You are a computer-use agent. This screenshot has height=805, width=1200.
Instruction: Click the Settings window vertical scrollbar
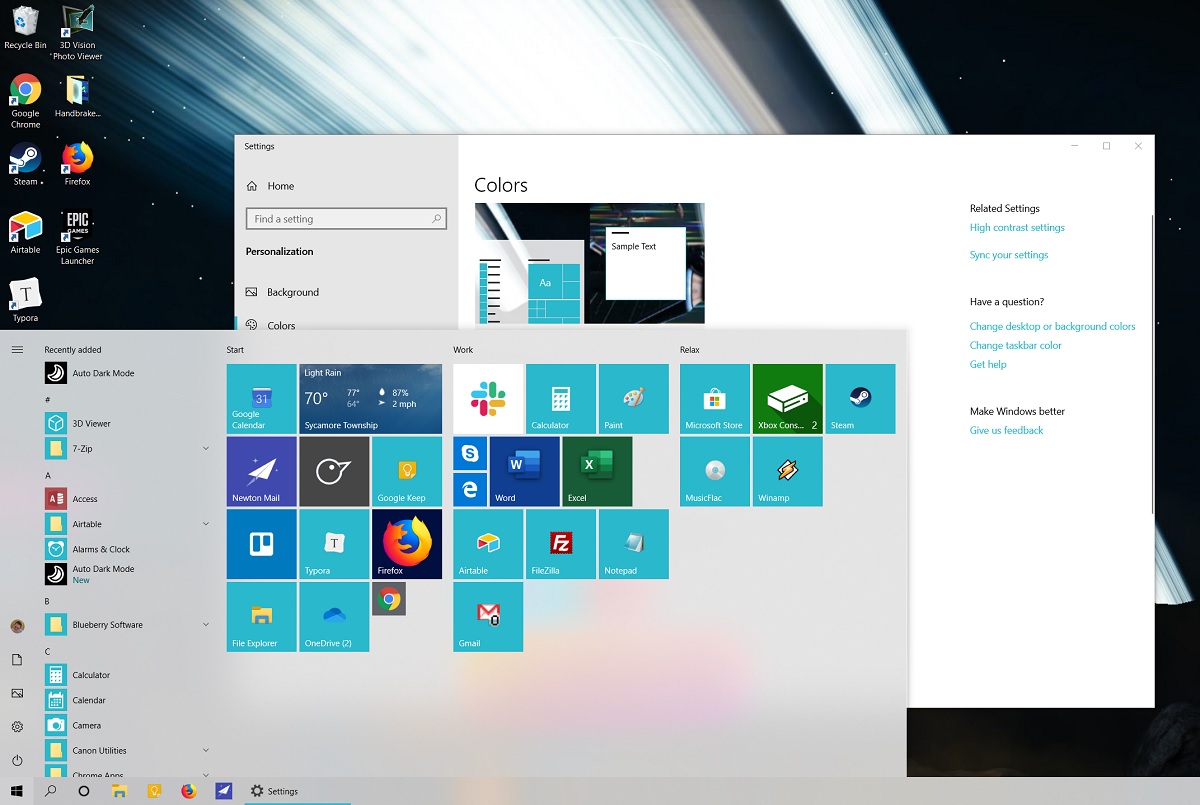pyautogui.click(x=1151, y=363)
